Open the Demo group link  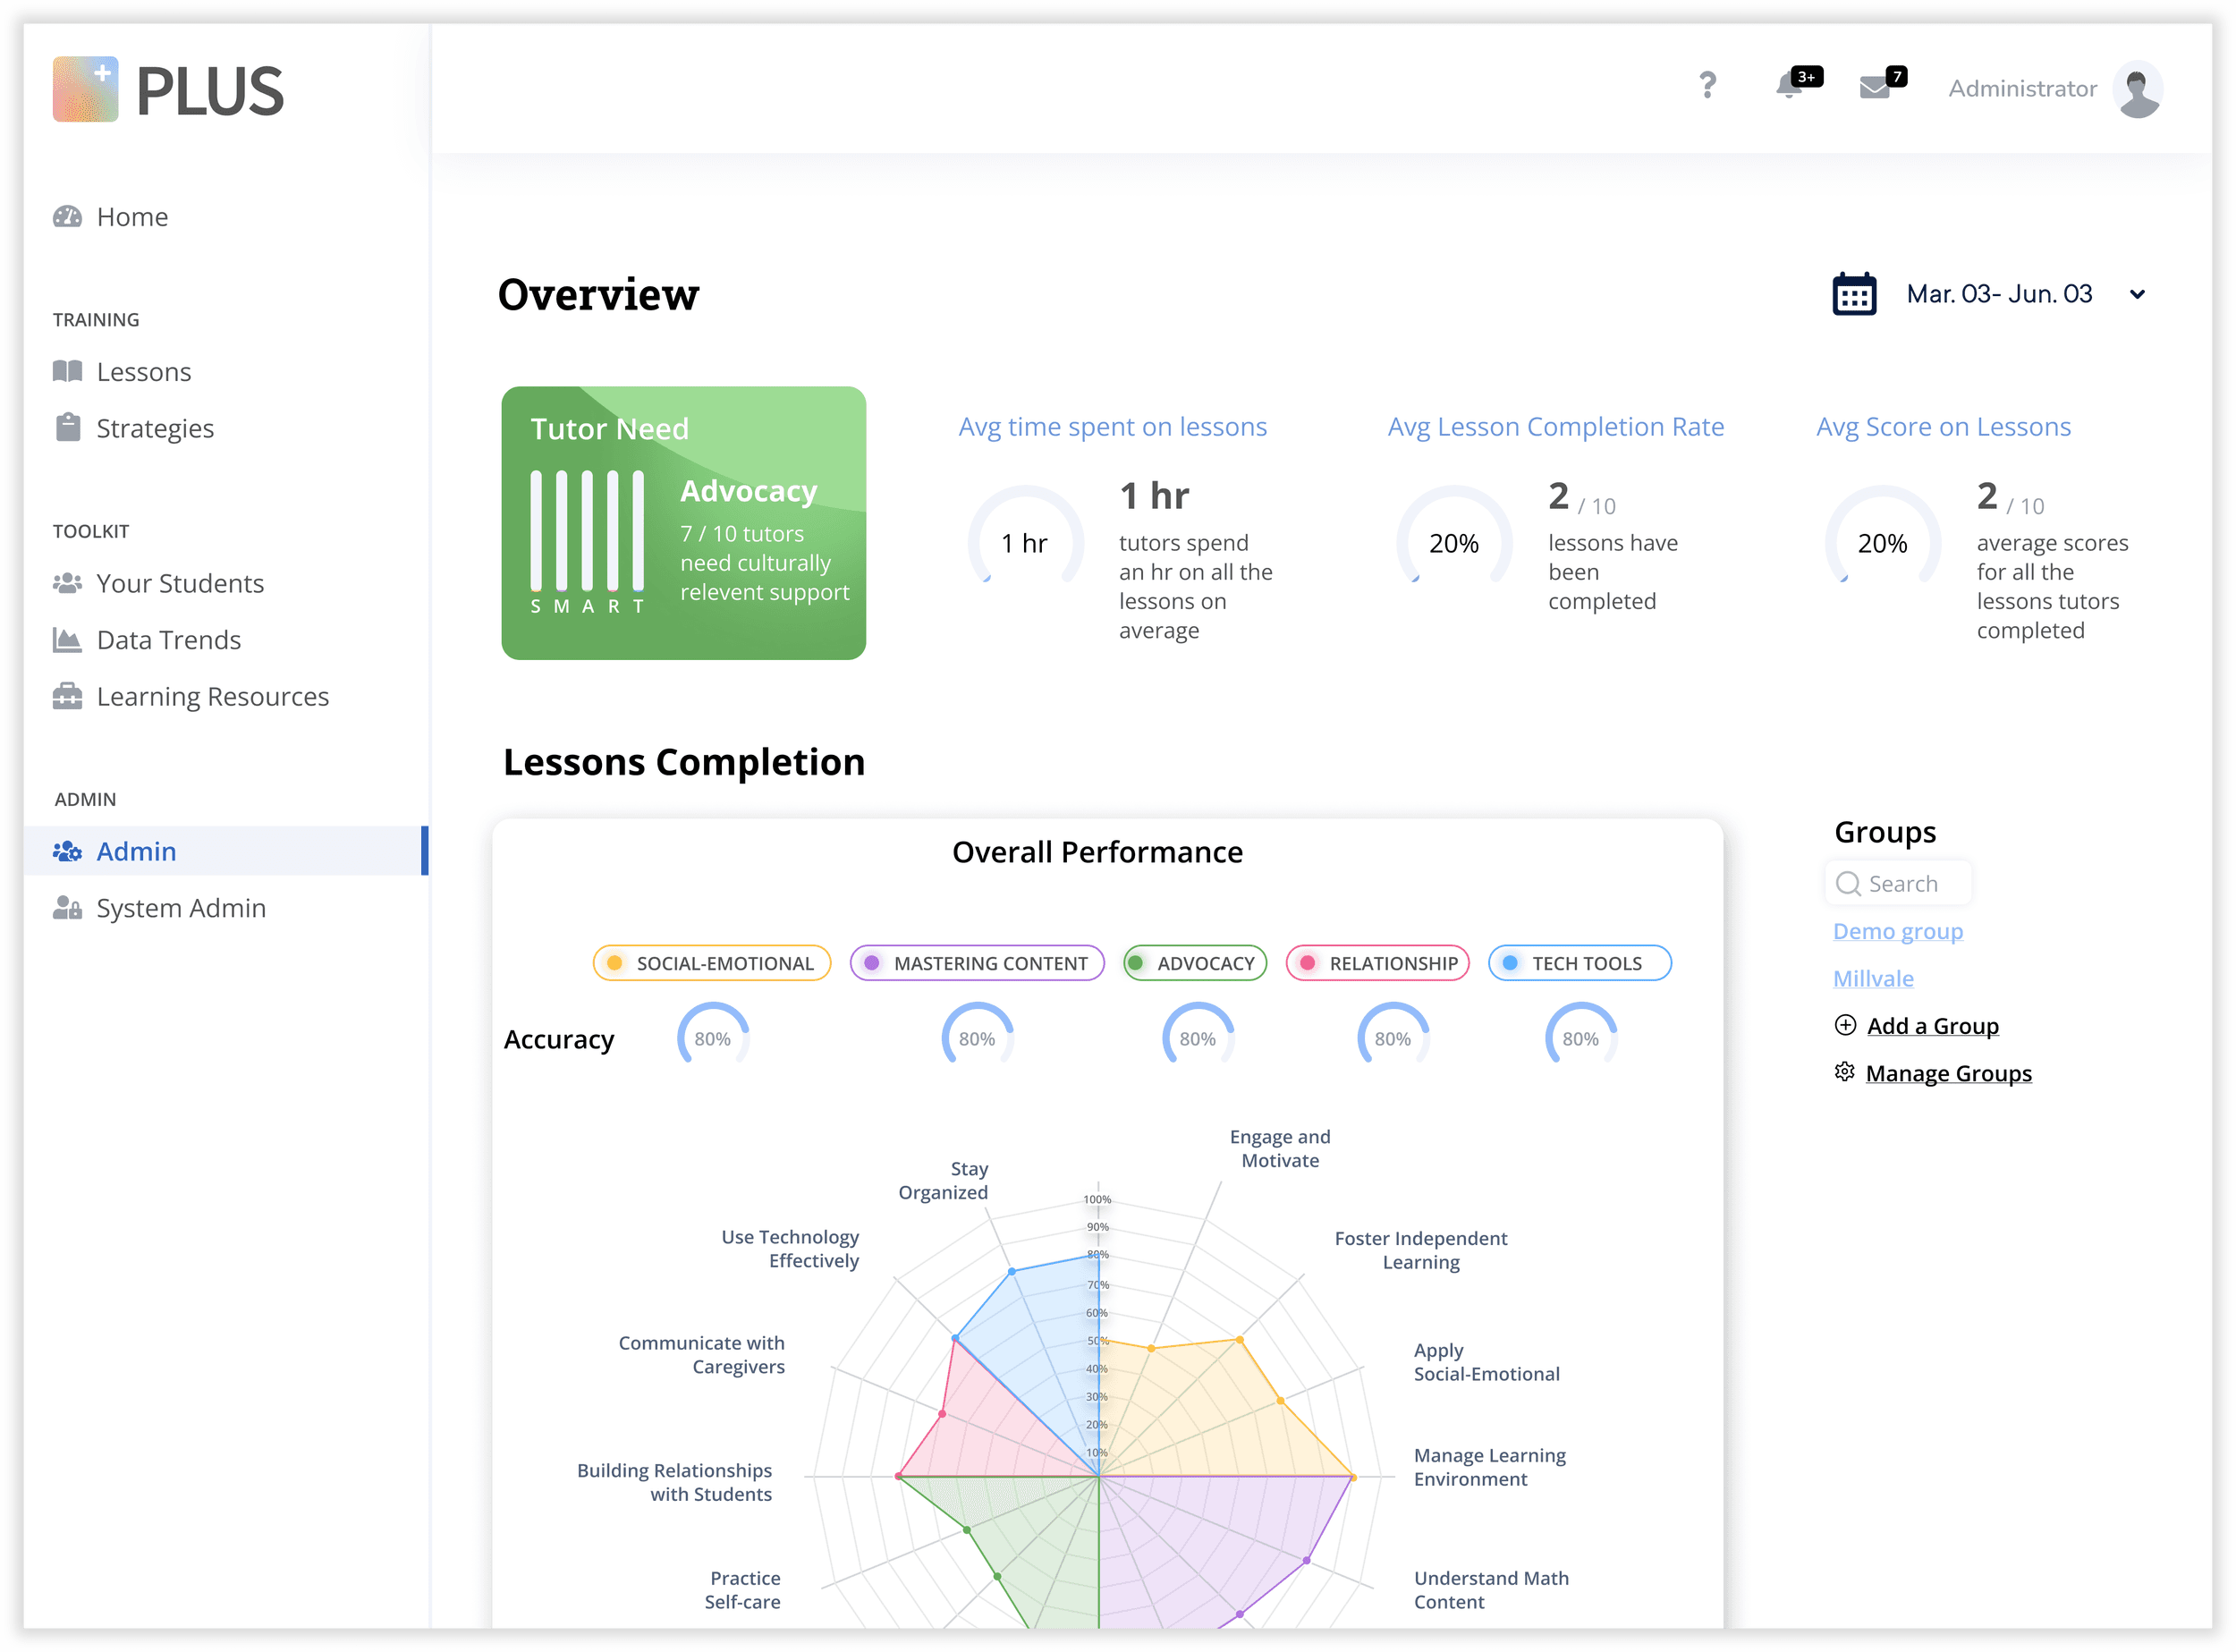click(1897, 931)
